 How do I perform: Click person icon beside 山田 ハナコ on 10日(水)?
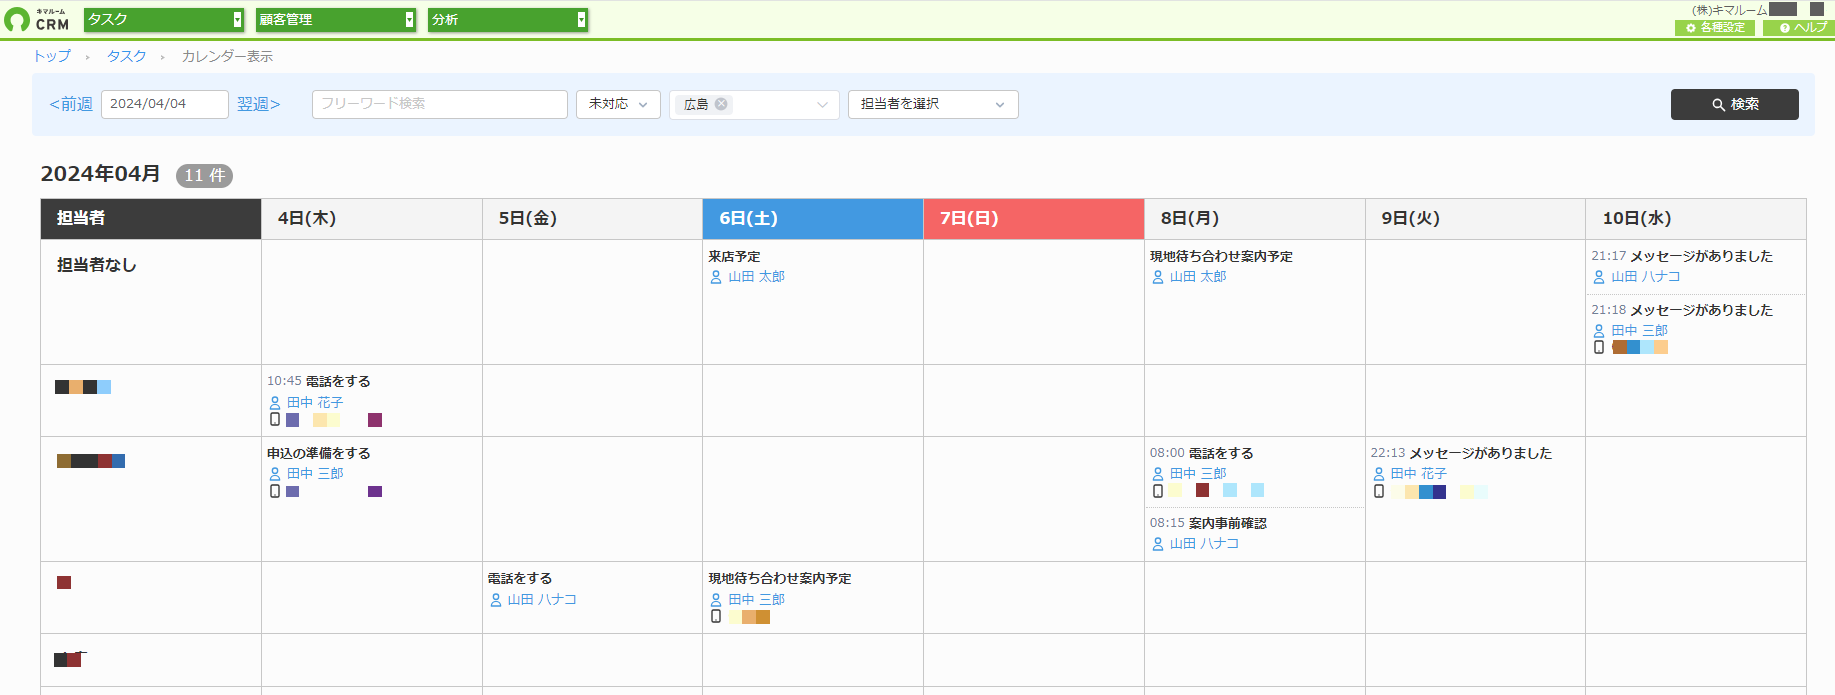(x=1599, y=277)
